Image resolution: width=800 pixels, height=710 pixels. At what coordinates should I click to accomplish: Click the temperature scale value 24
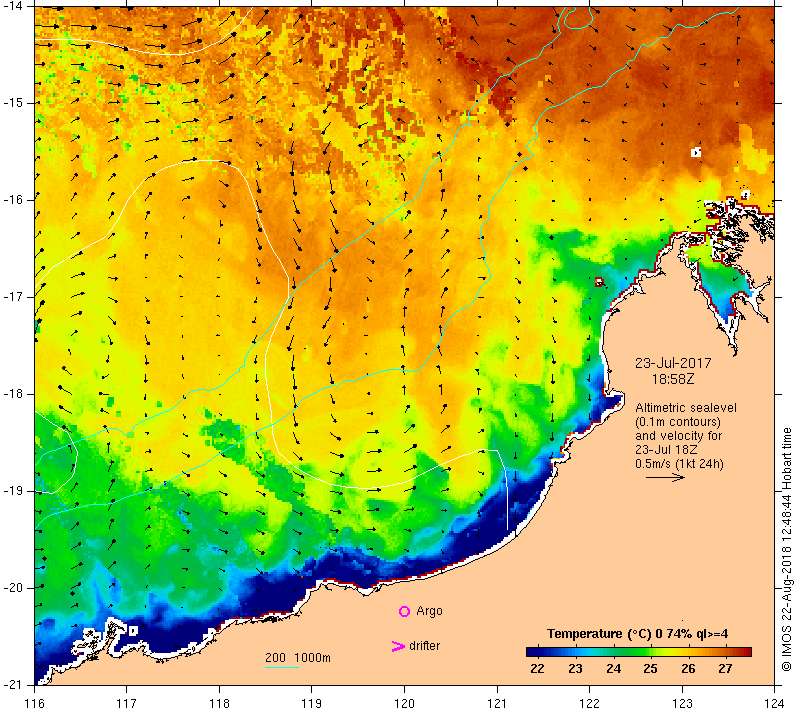pyautogui.click(x=613, y=669)
